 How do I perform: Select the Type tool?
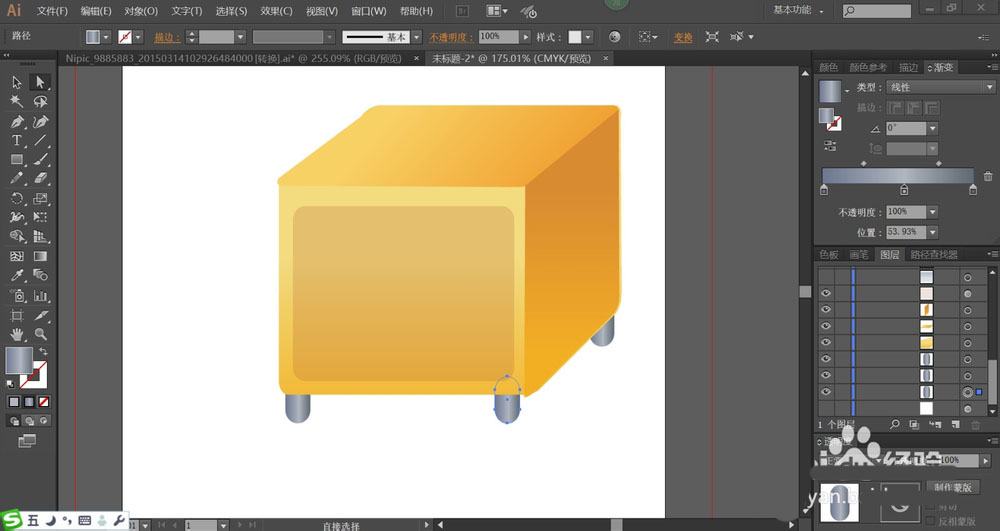tap(17, 140)
